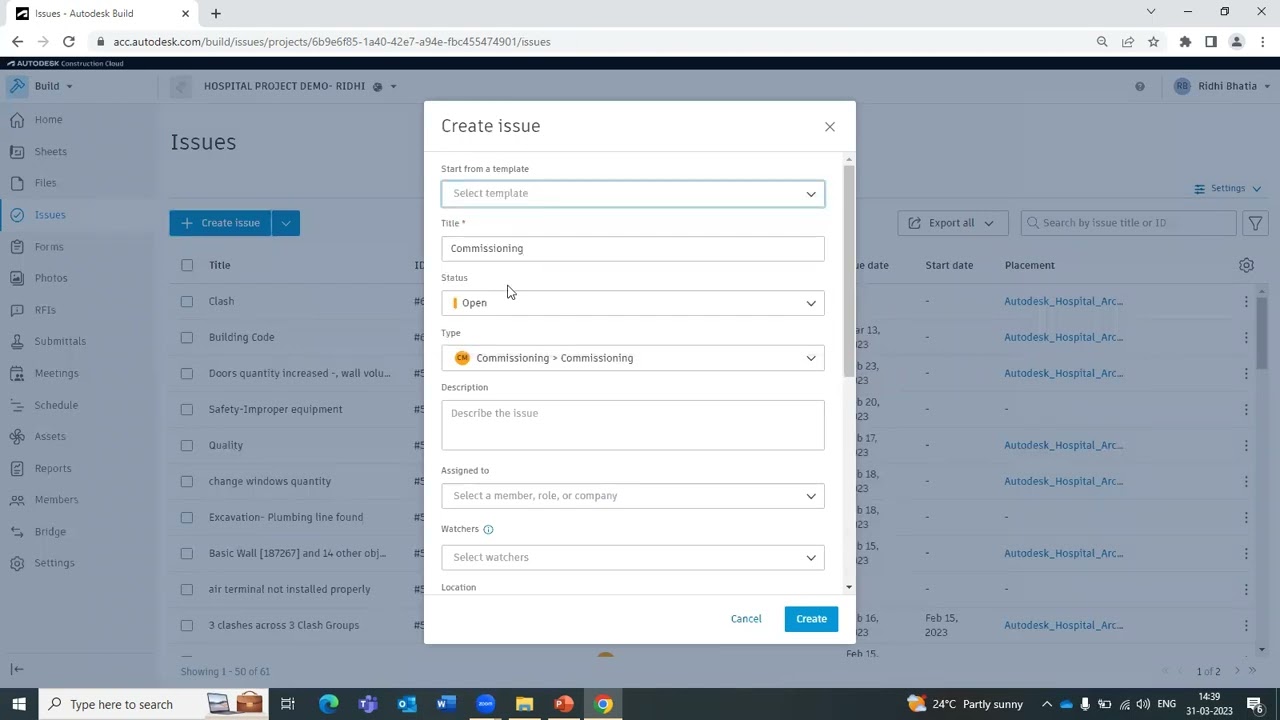Click Create issue button on Issues page
Viewport: 1280px width, 720px height.
[220, 223]
